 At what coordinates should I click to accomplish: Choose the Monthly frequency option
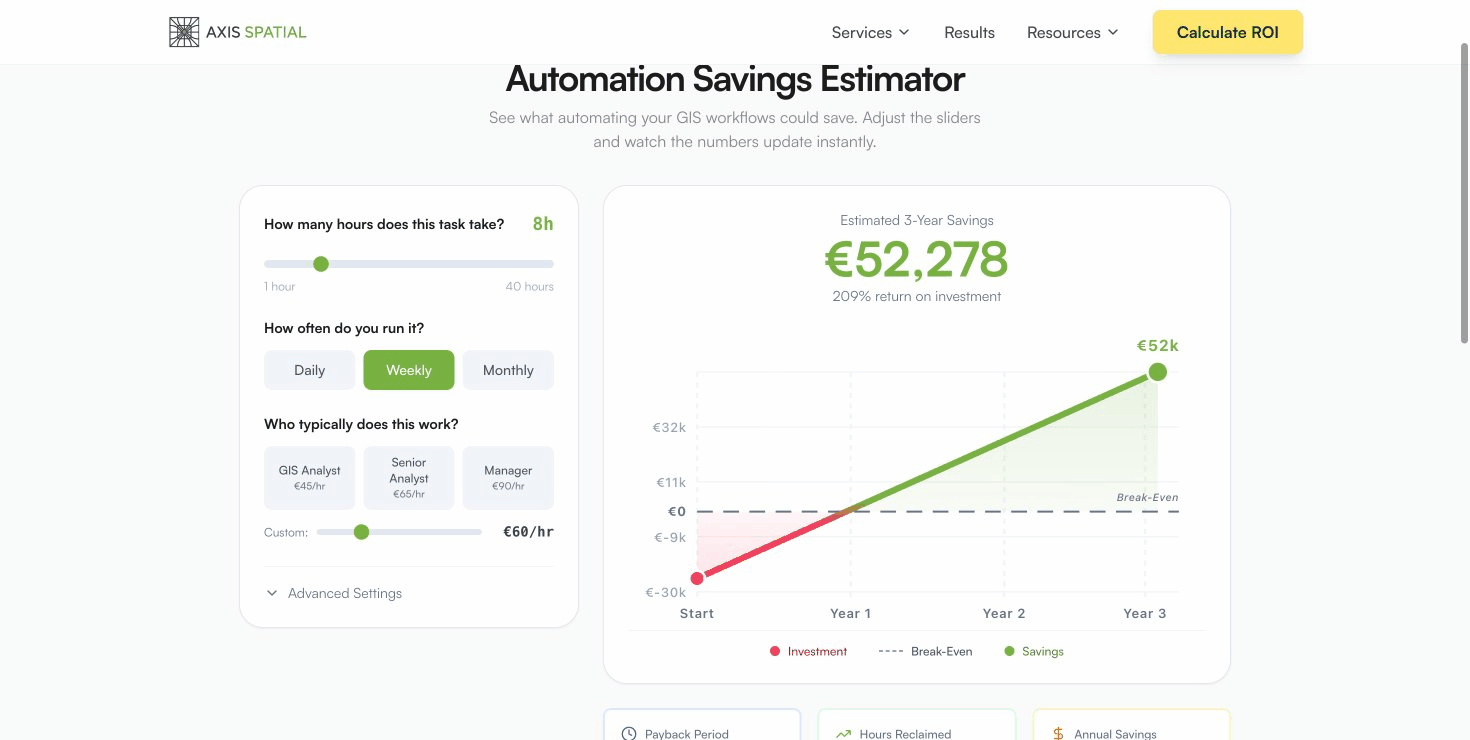click(508, 370)
